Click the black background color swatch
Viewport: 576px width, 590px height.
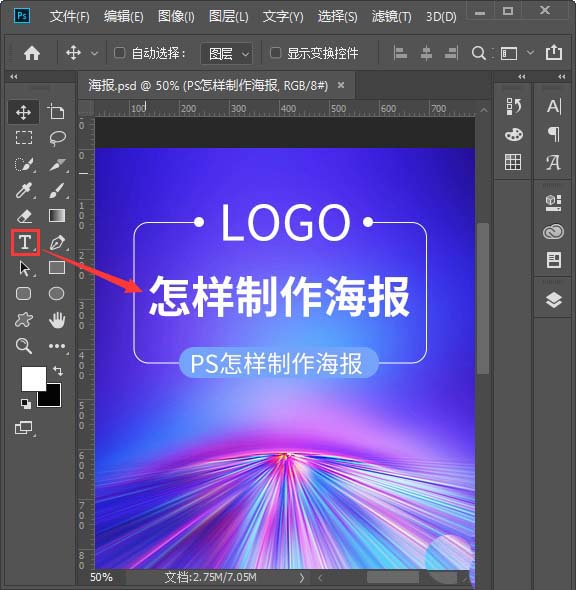coord(53,398)
